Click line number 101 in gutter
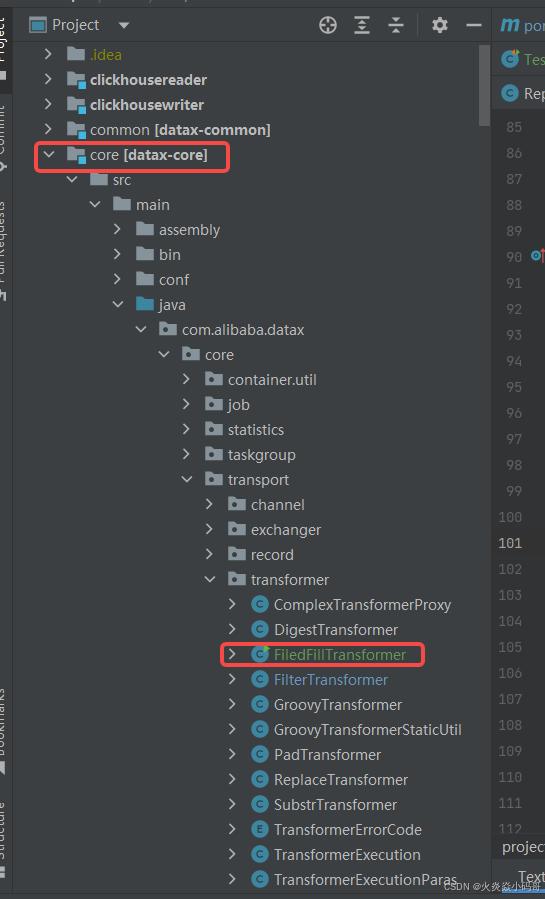The height and width of the screenshot is (899, 545). (x=510, y=543)
